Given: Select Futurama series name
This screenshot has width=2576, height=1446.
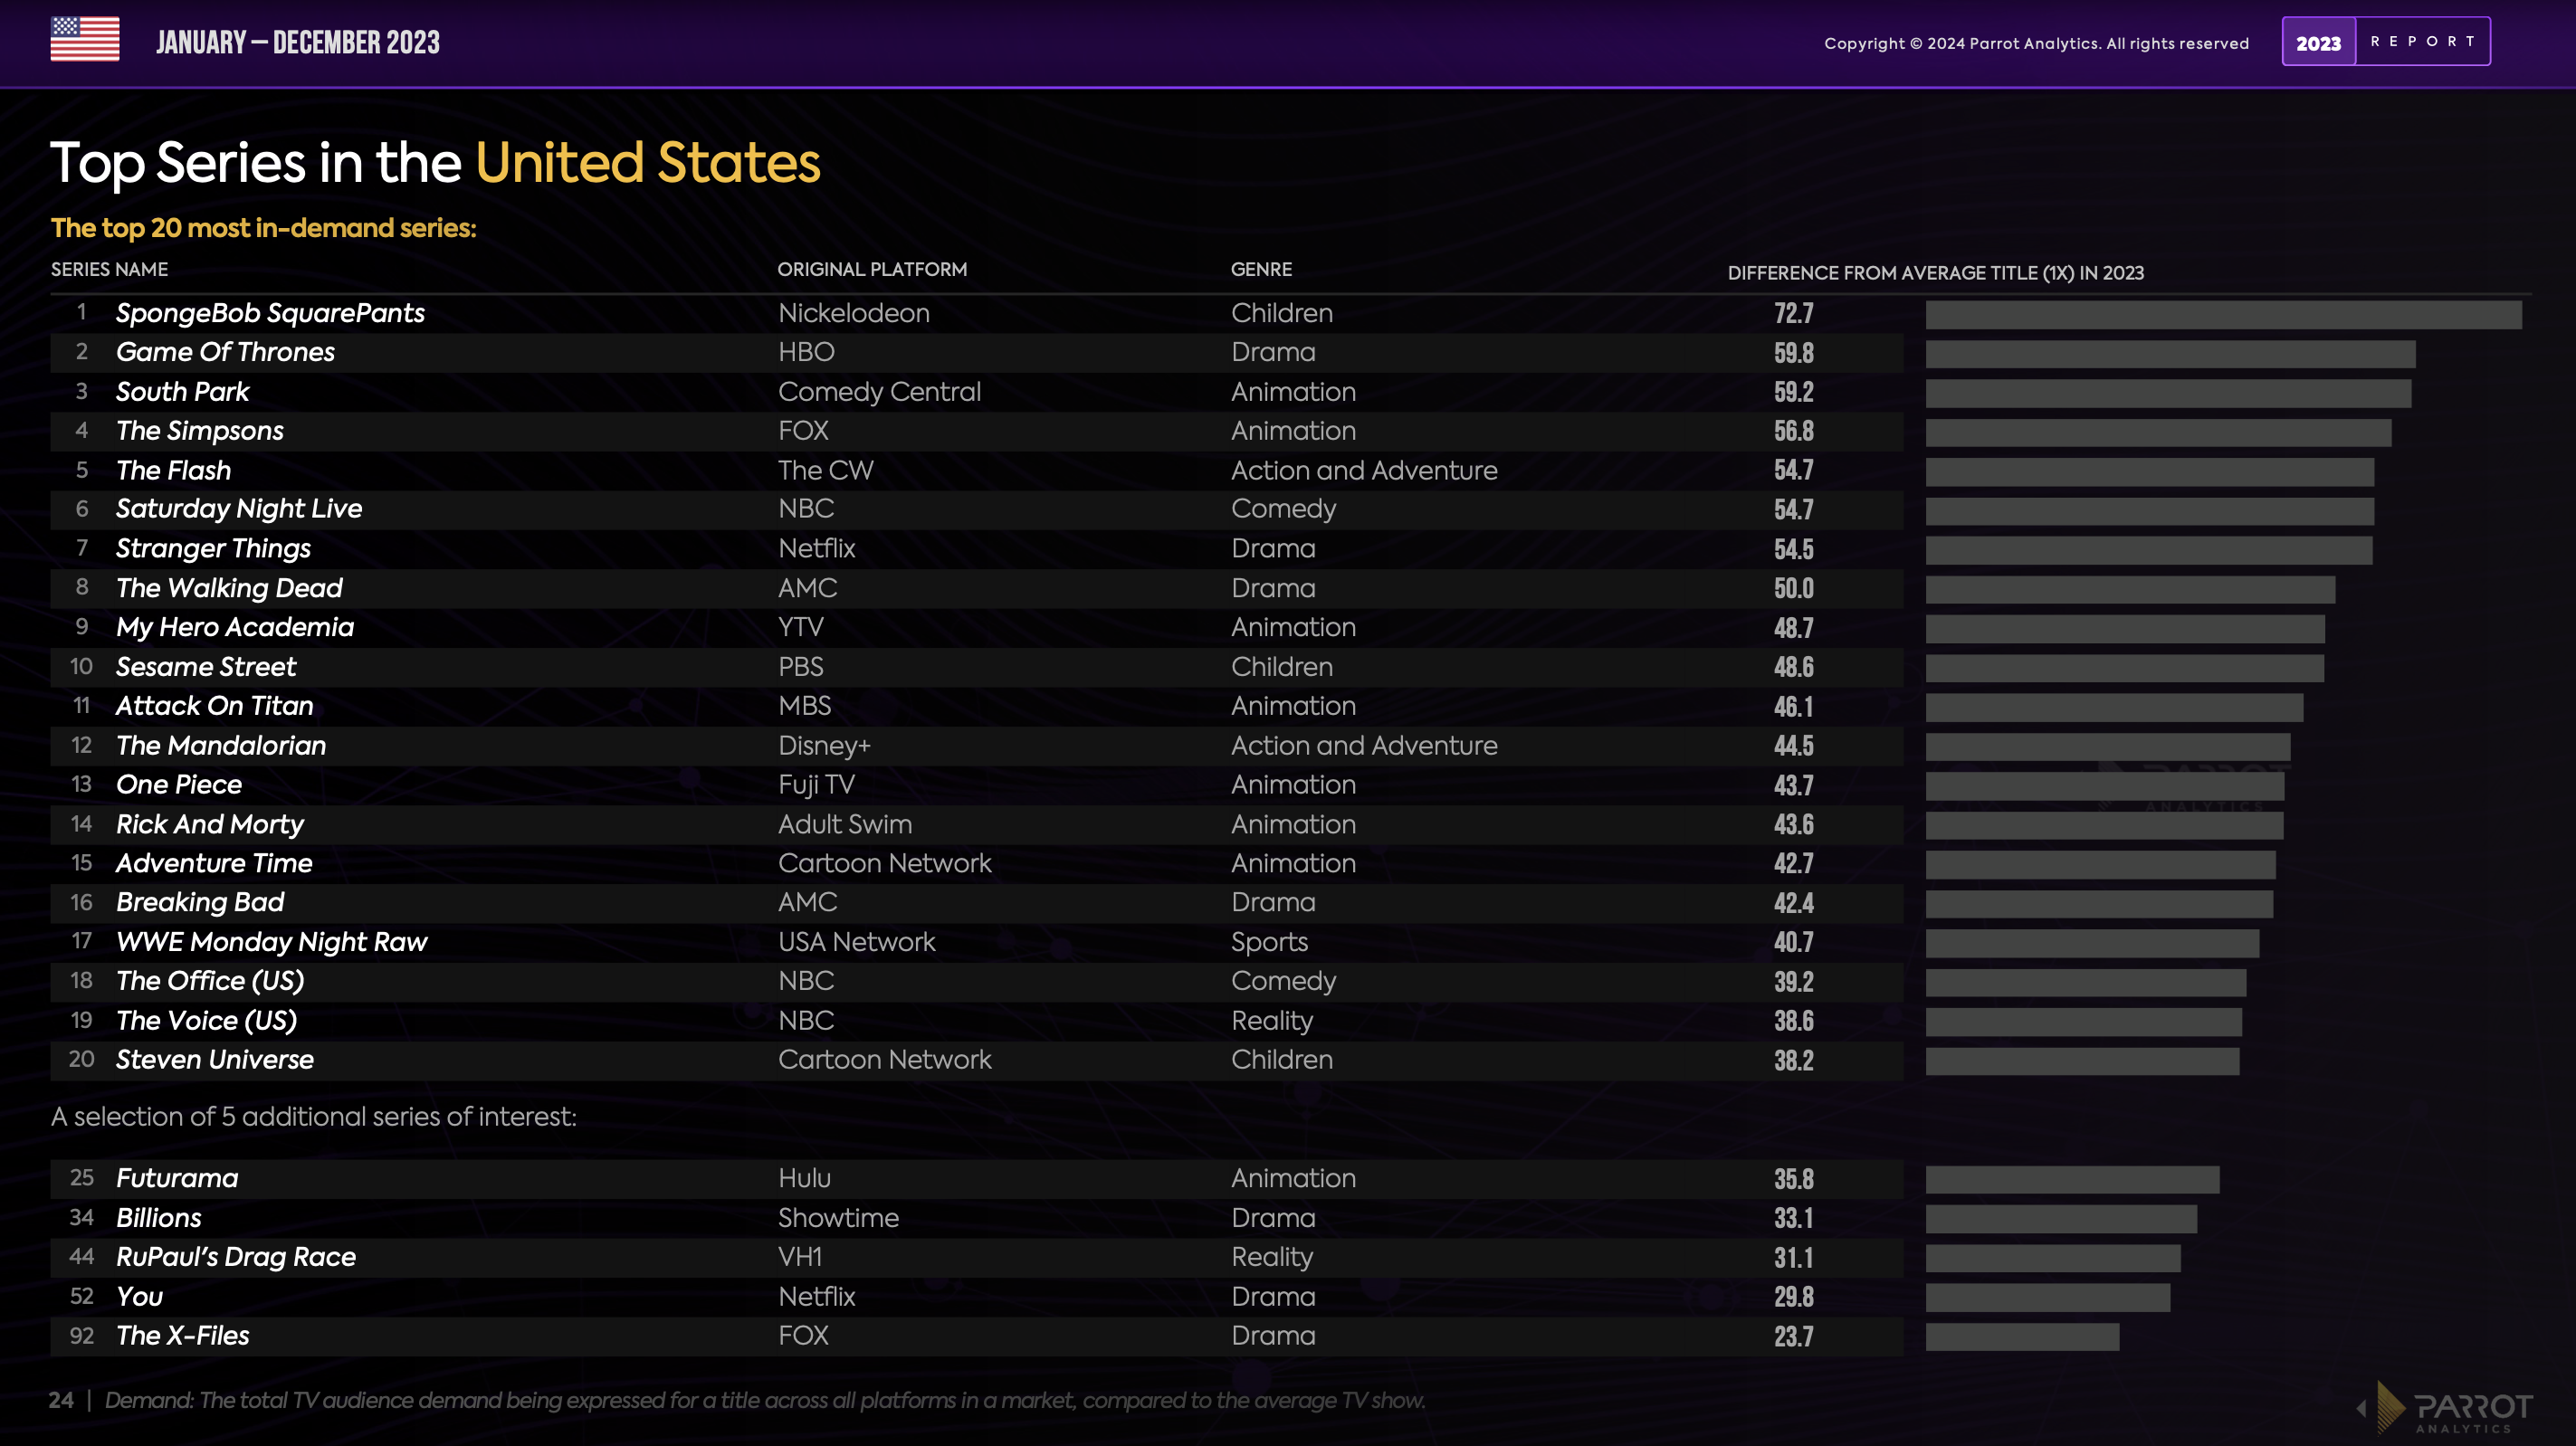Looking at the screenshot, I should tap(177, 1179).
